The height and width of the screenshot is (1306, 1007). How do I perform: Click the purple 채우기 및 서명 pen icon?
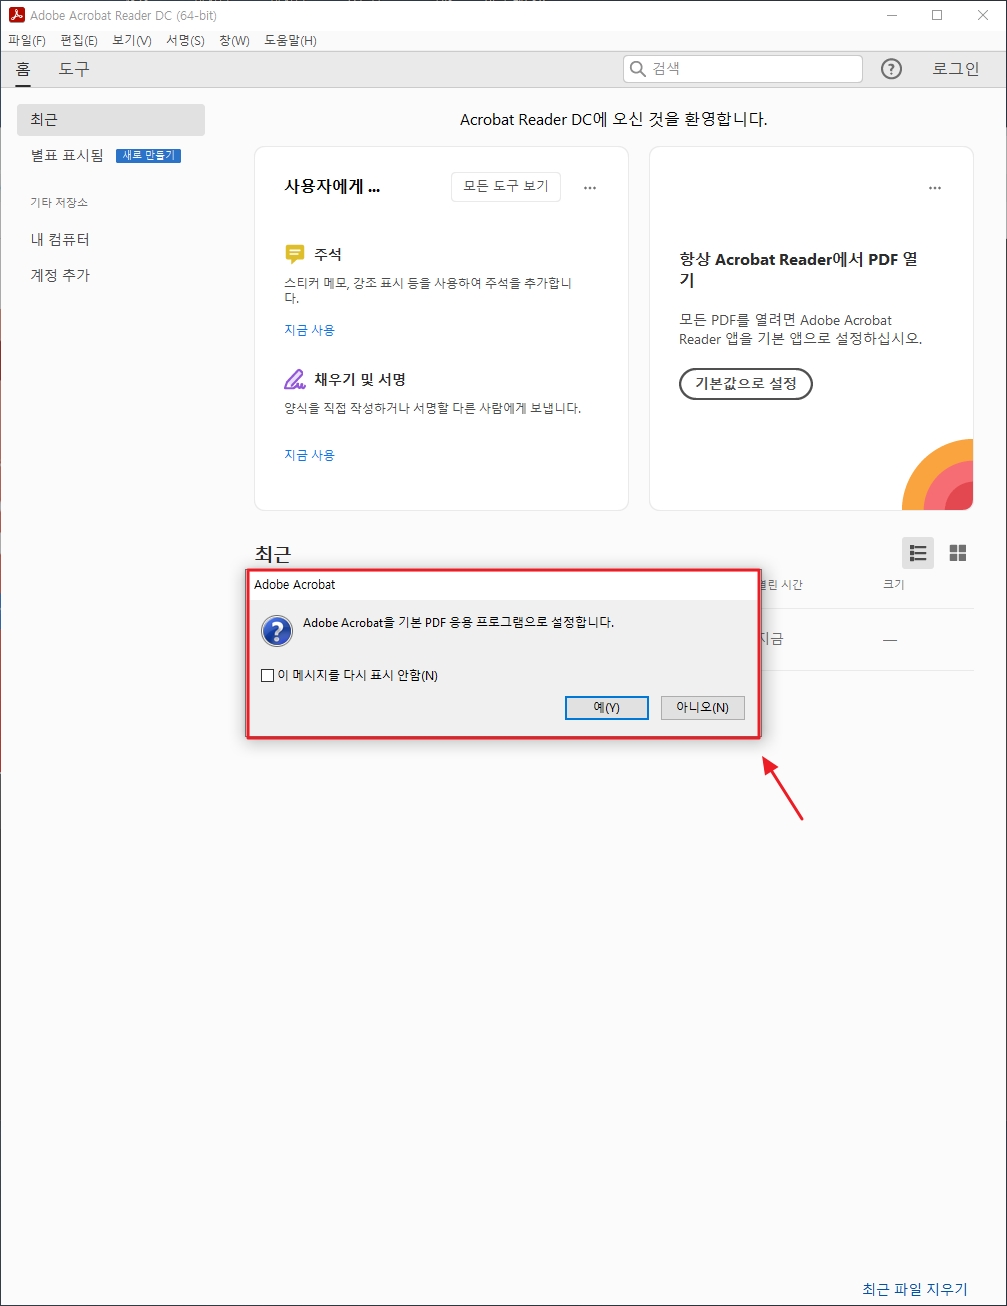pos(294,380)
